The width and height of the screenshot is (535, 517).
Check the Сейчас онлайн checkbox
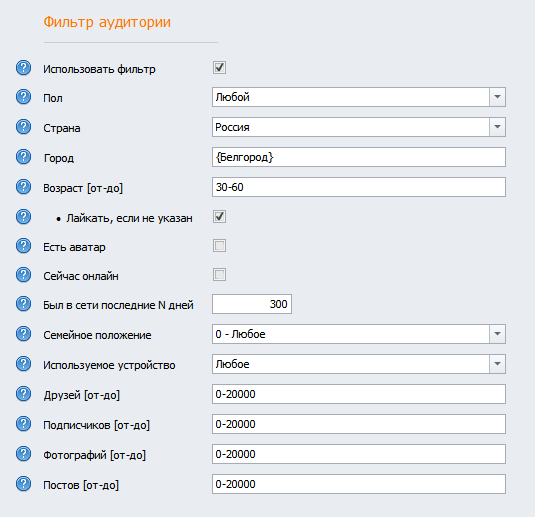pos(219,275)
